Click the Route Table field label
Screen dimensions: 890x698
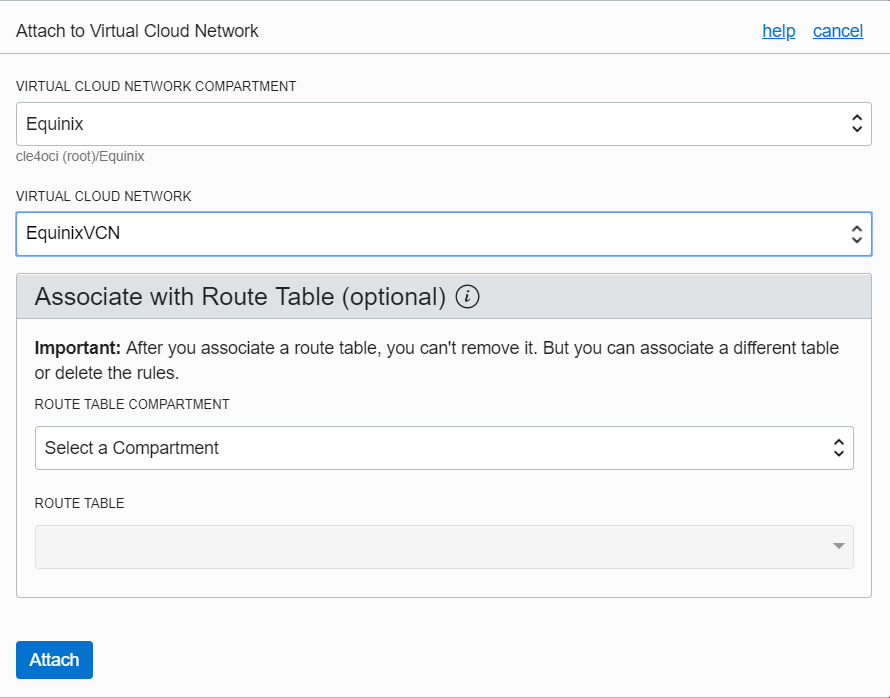coord(80,503)
